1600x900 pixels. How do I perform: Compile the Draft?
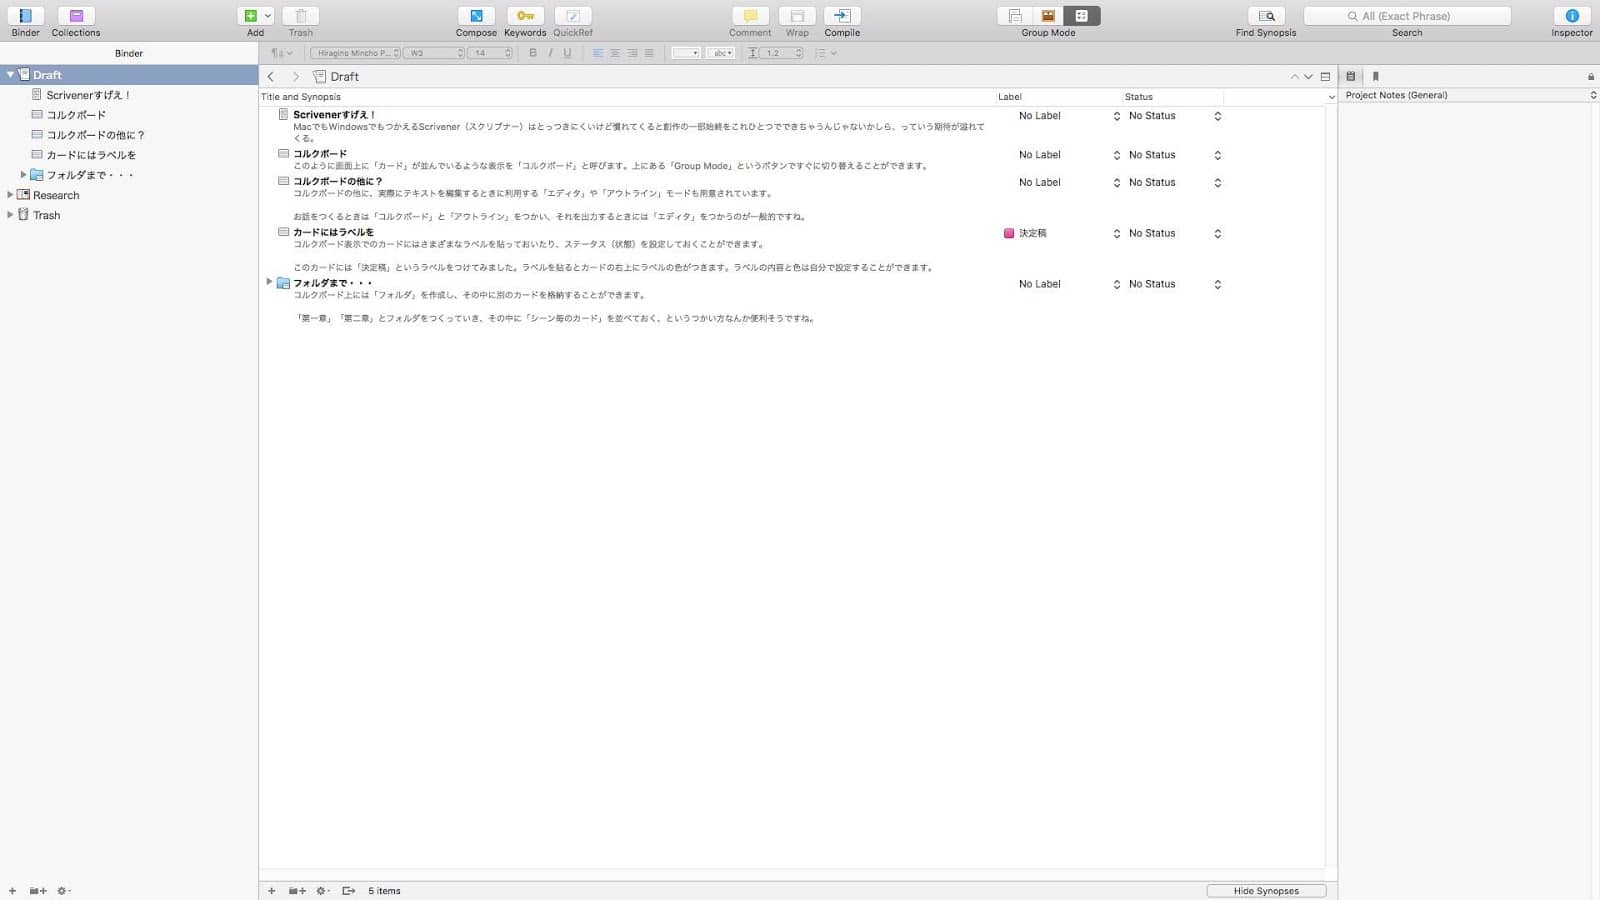841,16
